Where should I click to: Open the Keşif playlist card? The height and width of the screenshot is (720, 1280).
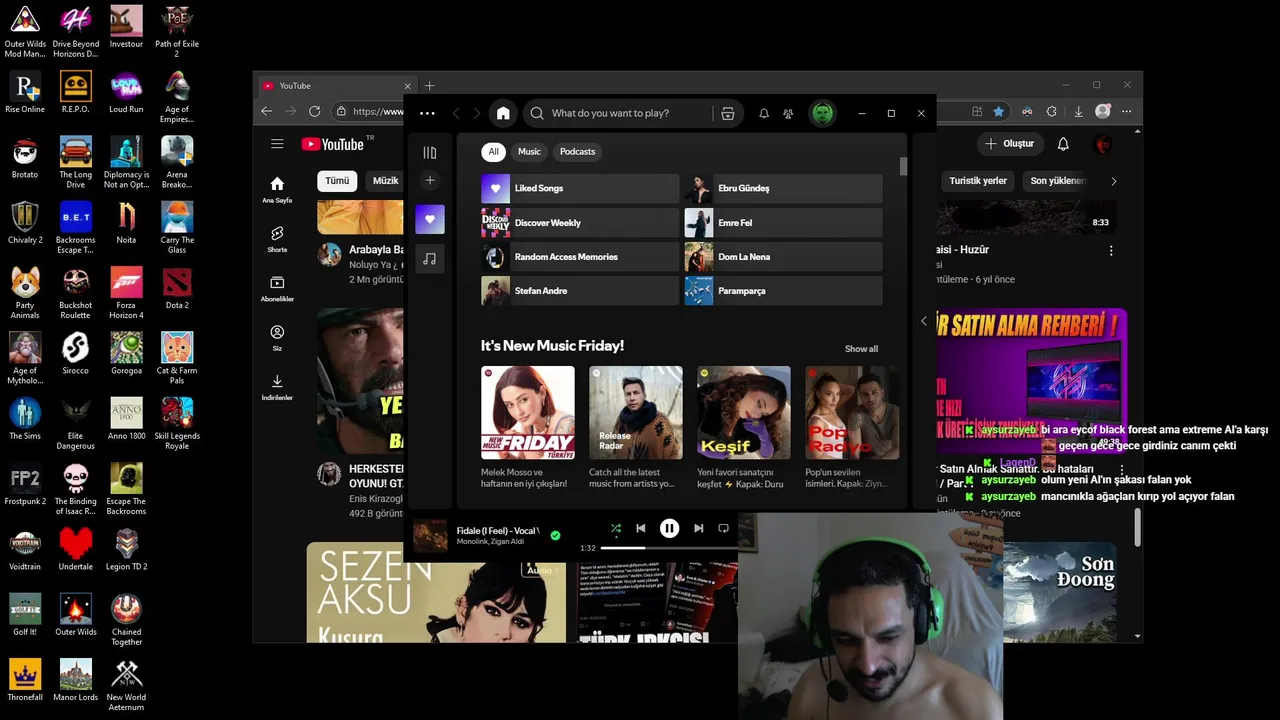[744, 428]
